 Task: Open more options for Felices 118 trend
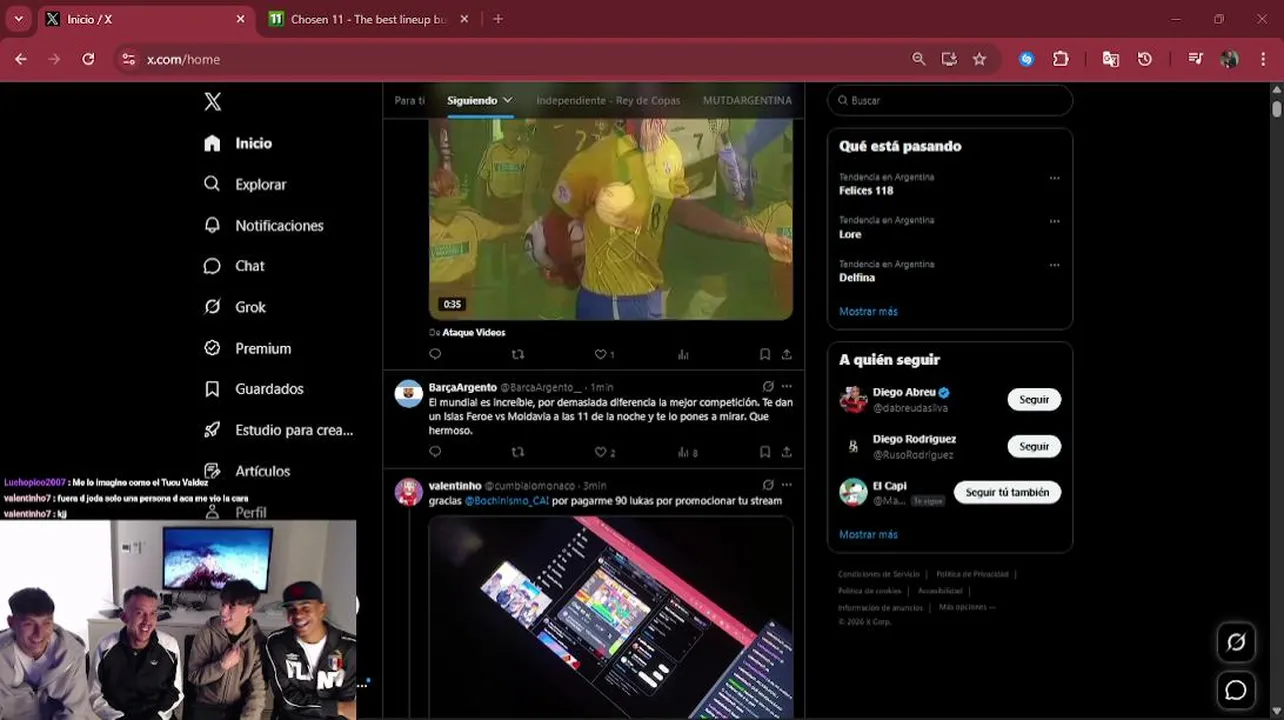click(x=1054, y=178)
